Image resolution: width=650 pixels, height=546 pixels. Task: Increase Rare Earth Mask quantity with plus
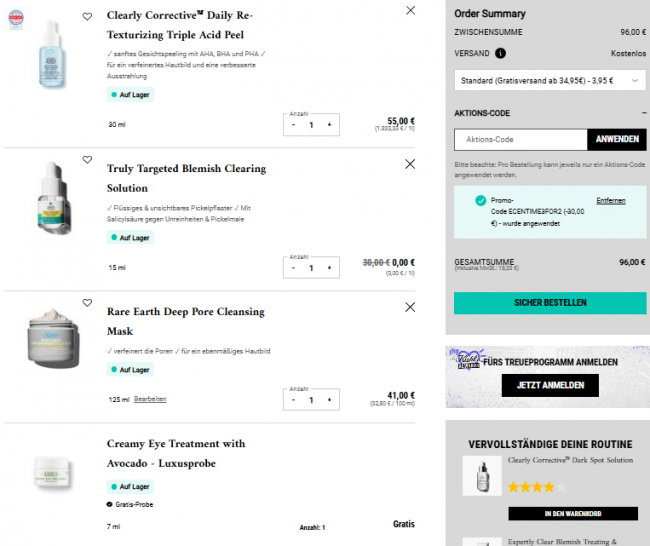coord(329,400)
